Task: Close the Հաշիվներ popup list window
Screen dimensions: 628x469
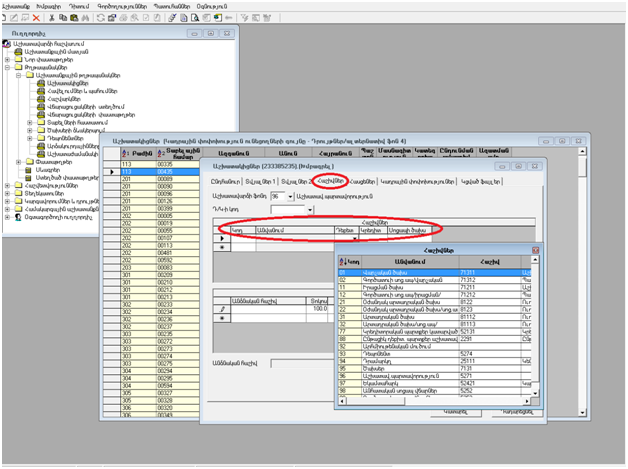Action: pos(535,250)
